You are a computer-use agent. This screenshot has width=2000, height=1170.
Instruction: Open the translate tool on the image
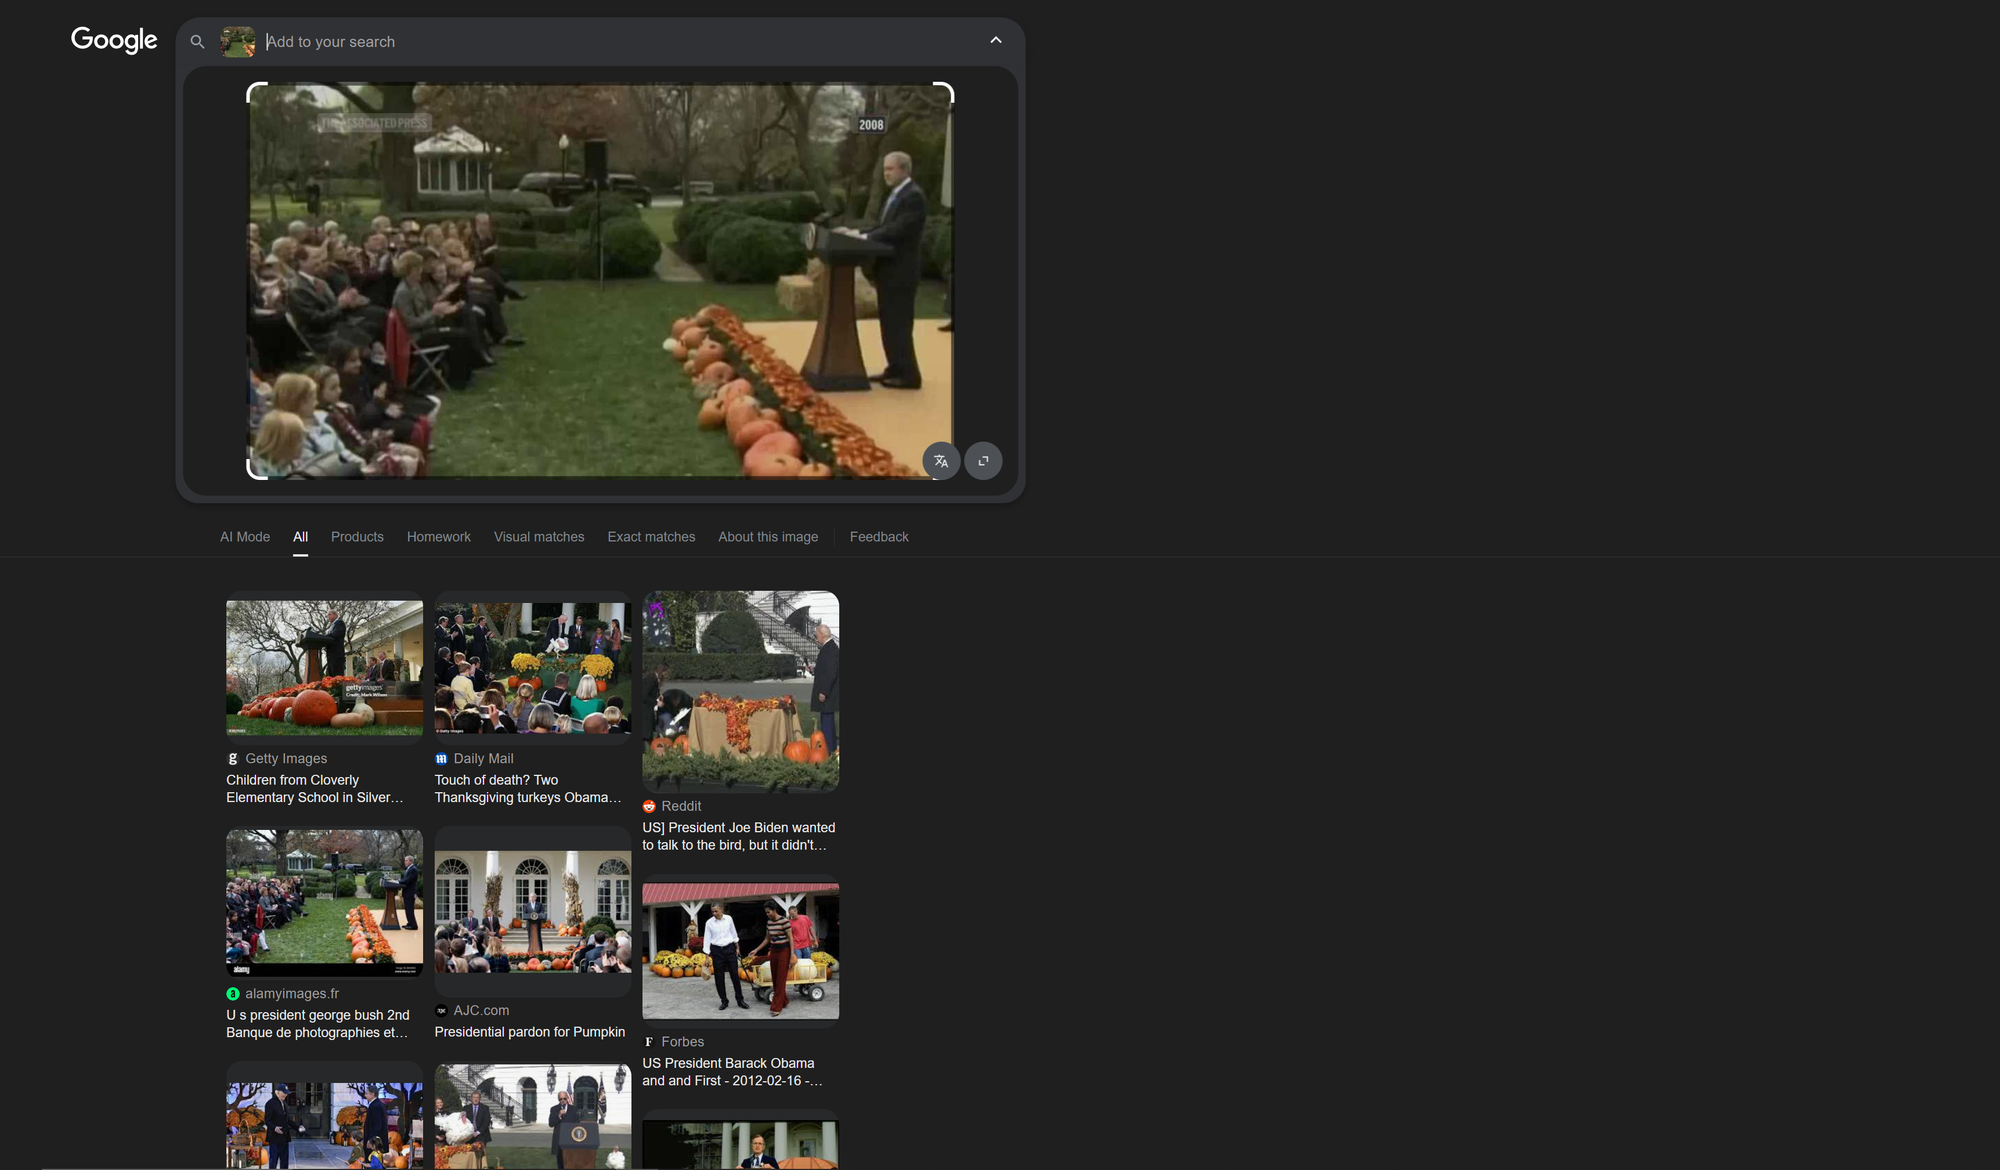pos(940,461)
